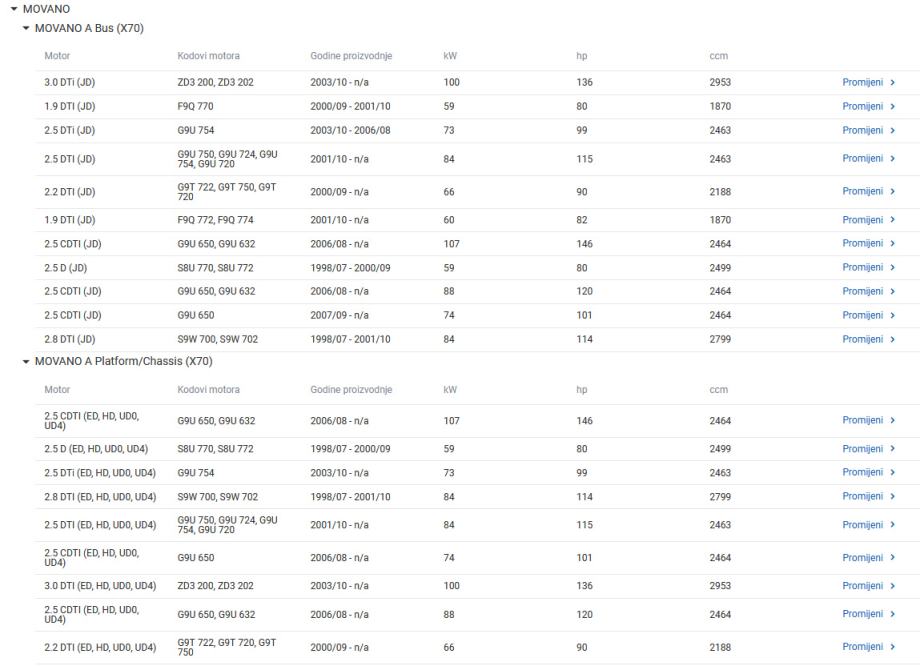The width and height of the screenshot is (920, 666).
Task: Click chevron arrow in Platform/Chassis 2.5 D row
Action: point(892,448)
